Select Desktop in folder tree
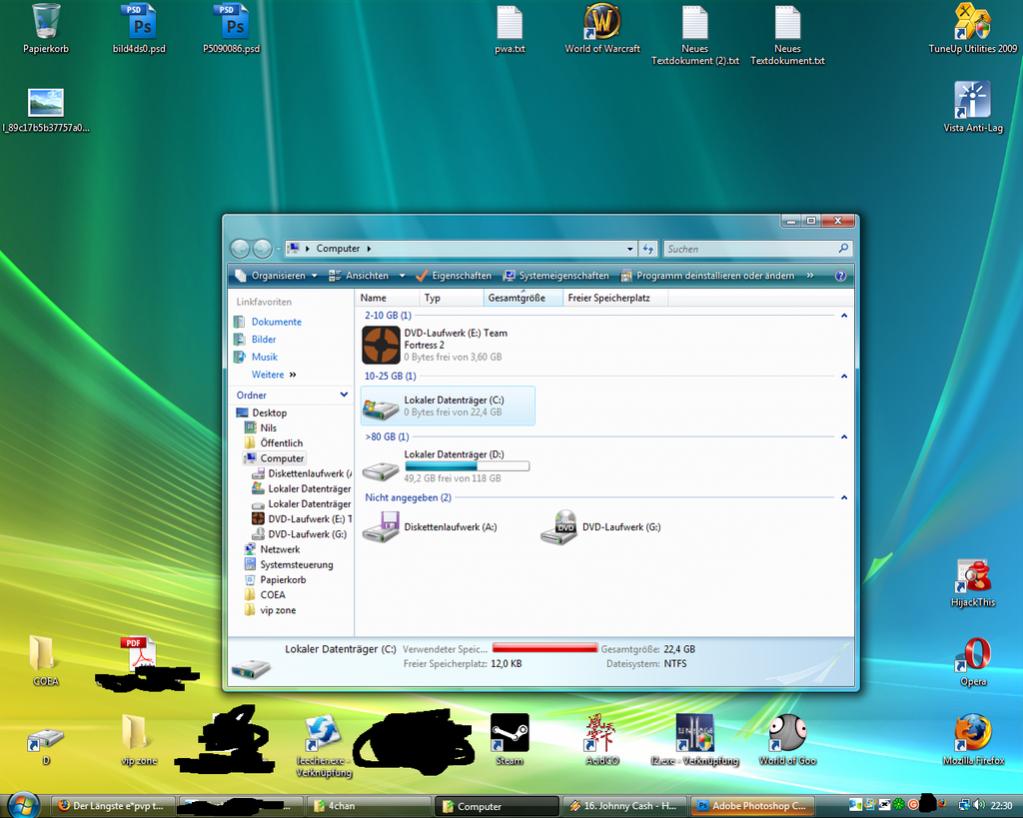This screenshot has width=1023, height=818. [262, 413]
